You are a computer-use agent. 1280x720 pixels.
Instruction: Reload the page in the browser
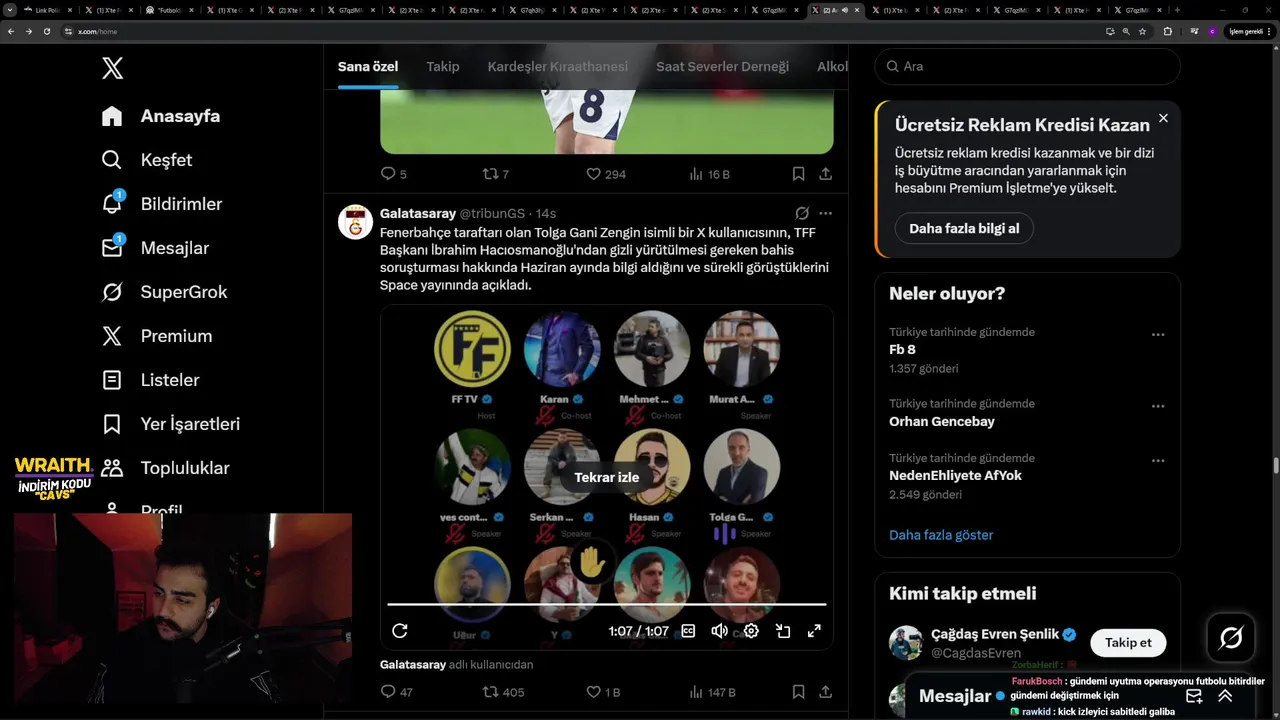coord(47,31)
